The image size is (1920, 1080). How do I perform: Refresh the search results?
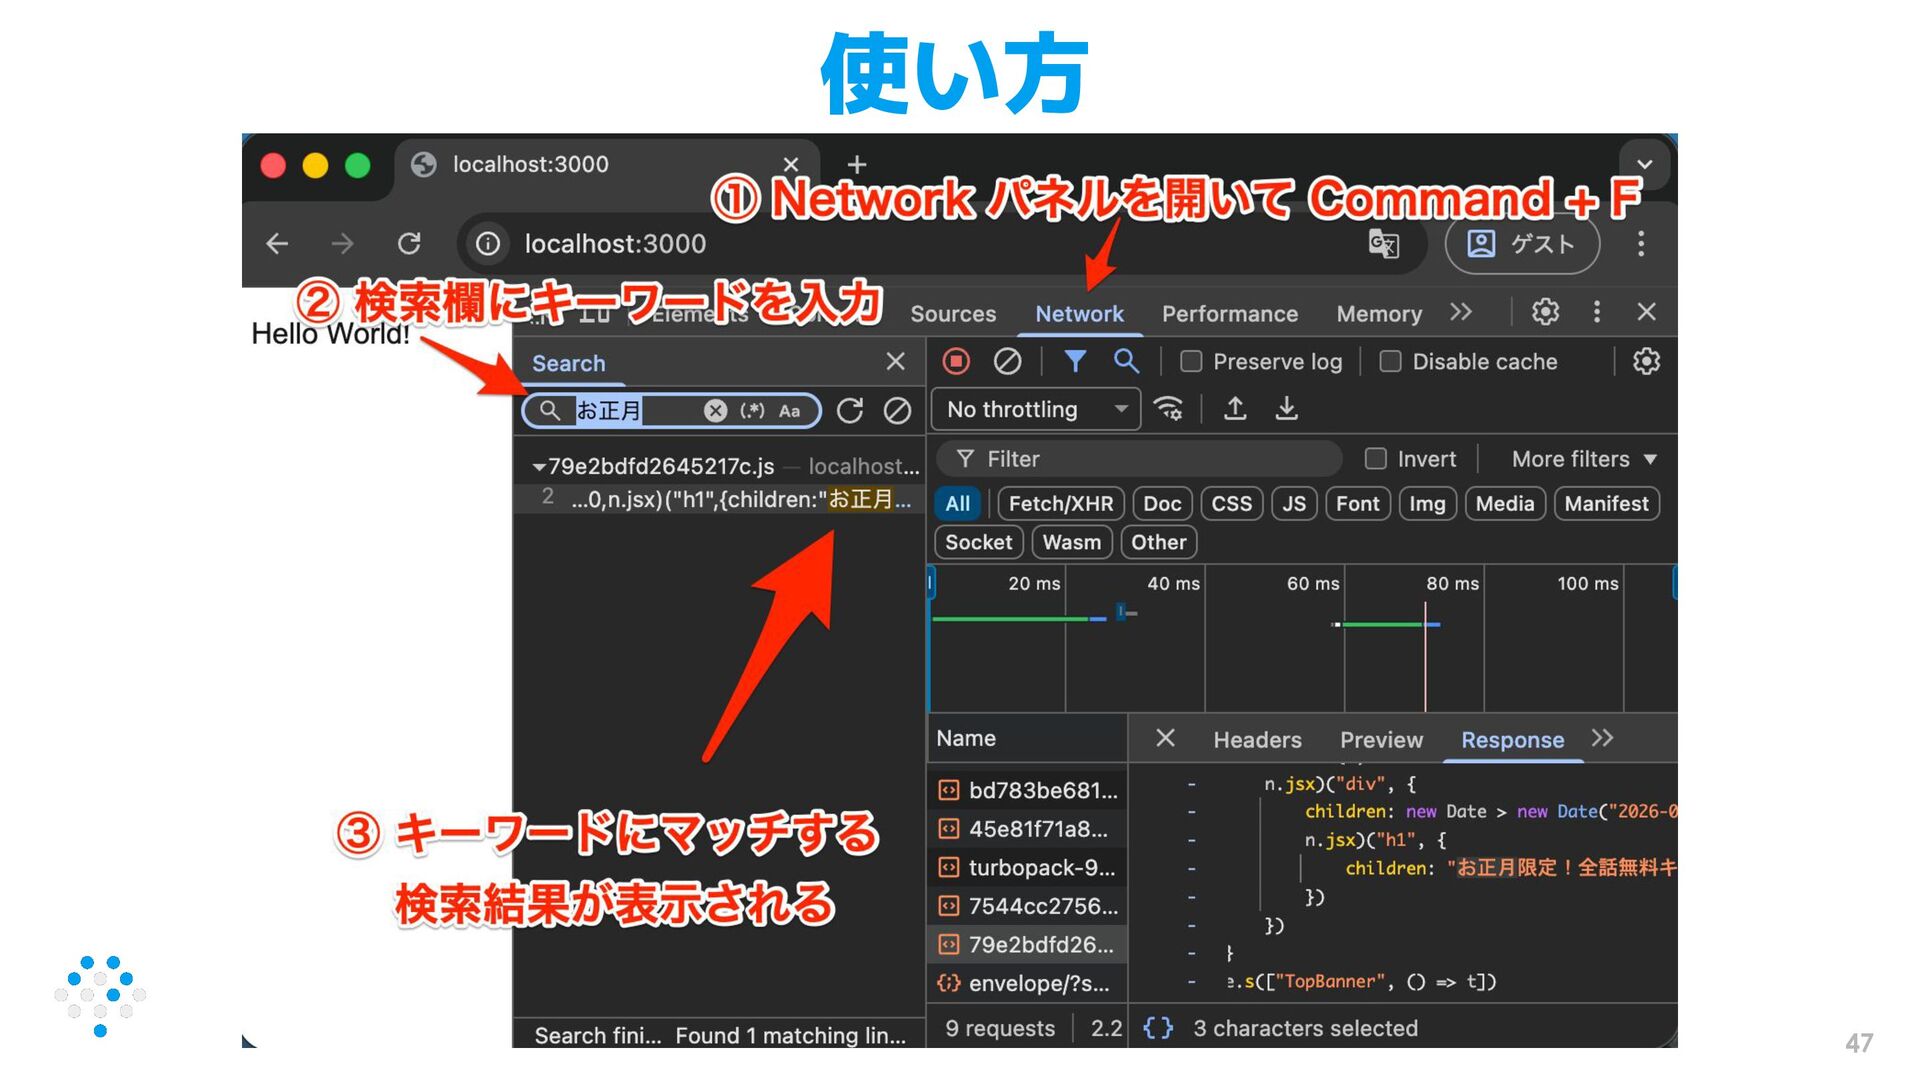tap(850, 411)
